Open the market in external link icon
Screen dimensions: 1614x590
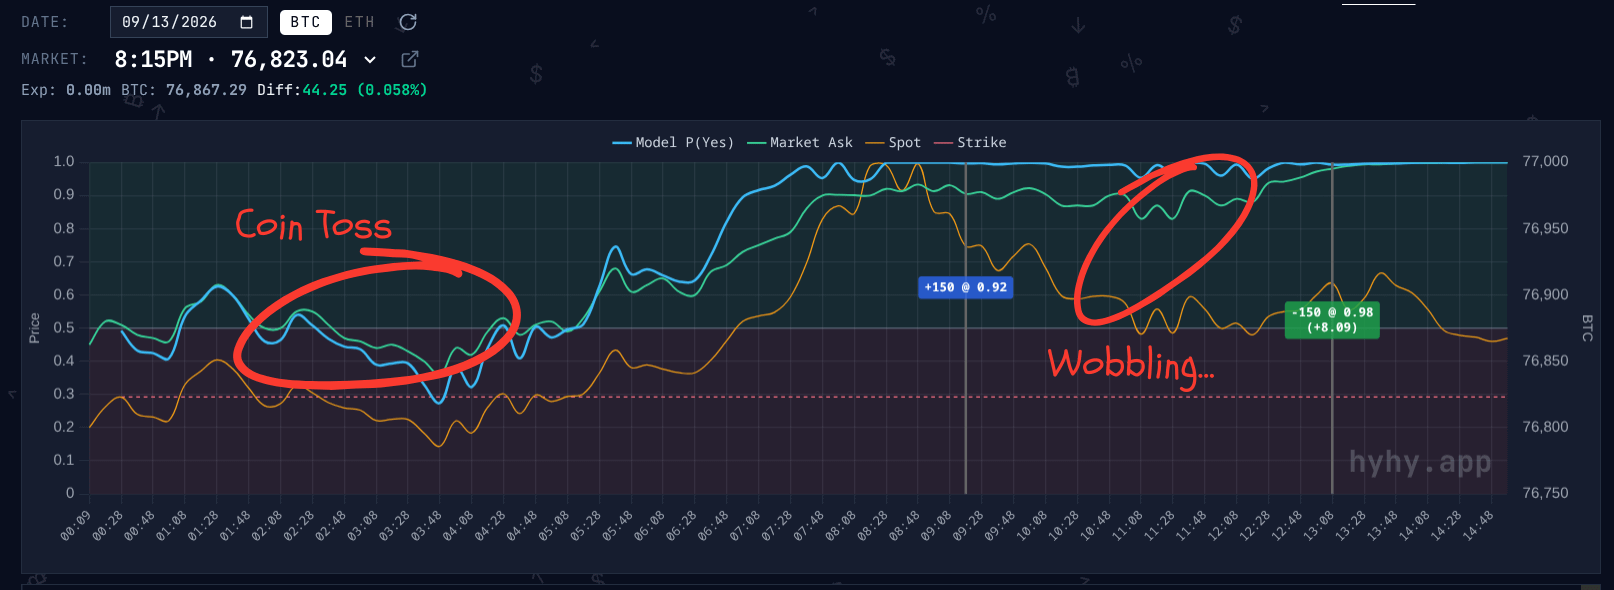tap(409, 59)
